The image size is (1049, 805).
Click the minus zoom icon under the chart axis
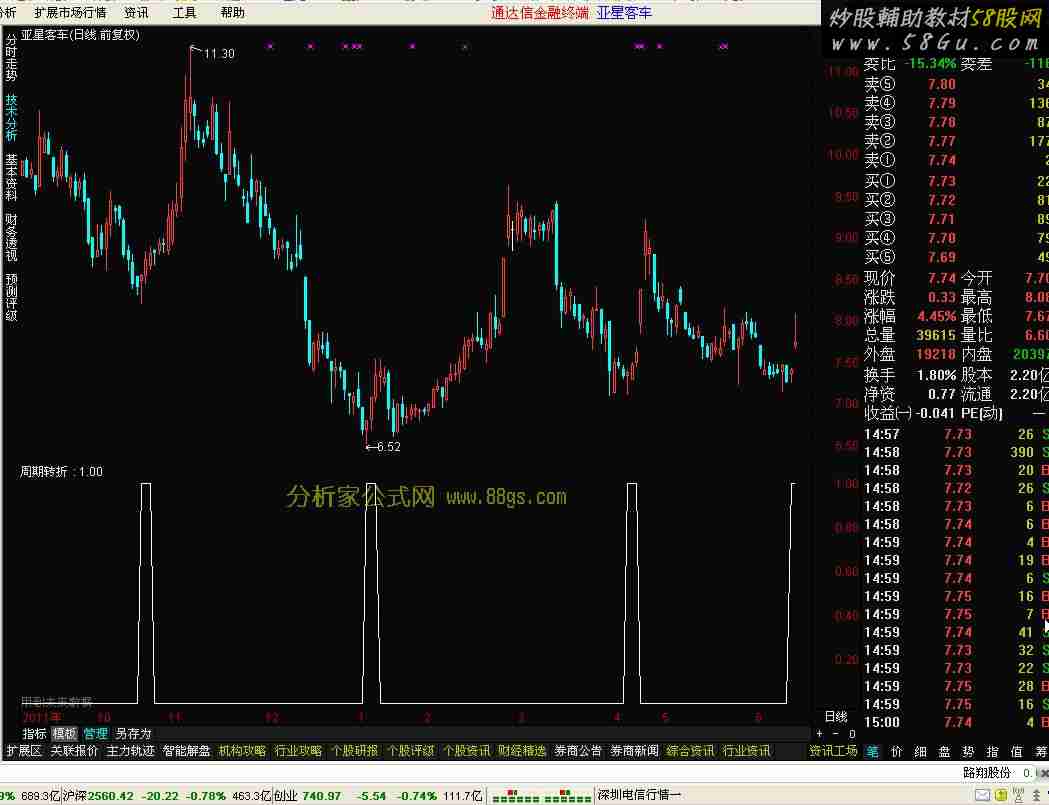click(836, 733)
